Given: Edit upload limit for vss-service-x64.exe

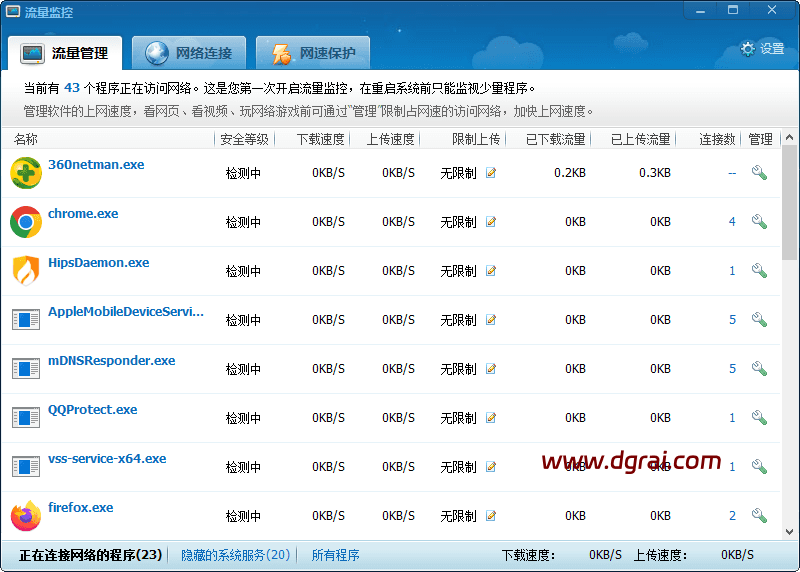Looking at the screenshot, I should tap(491, 467).
